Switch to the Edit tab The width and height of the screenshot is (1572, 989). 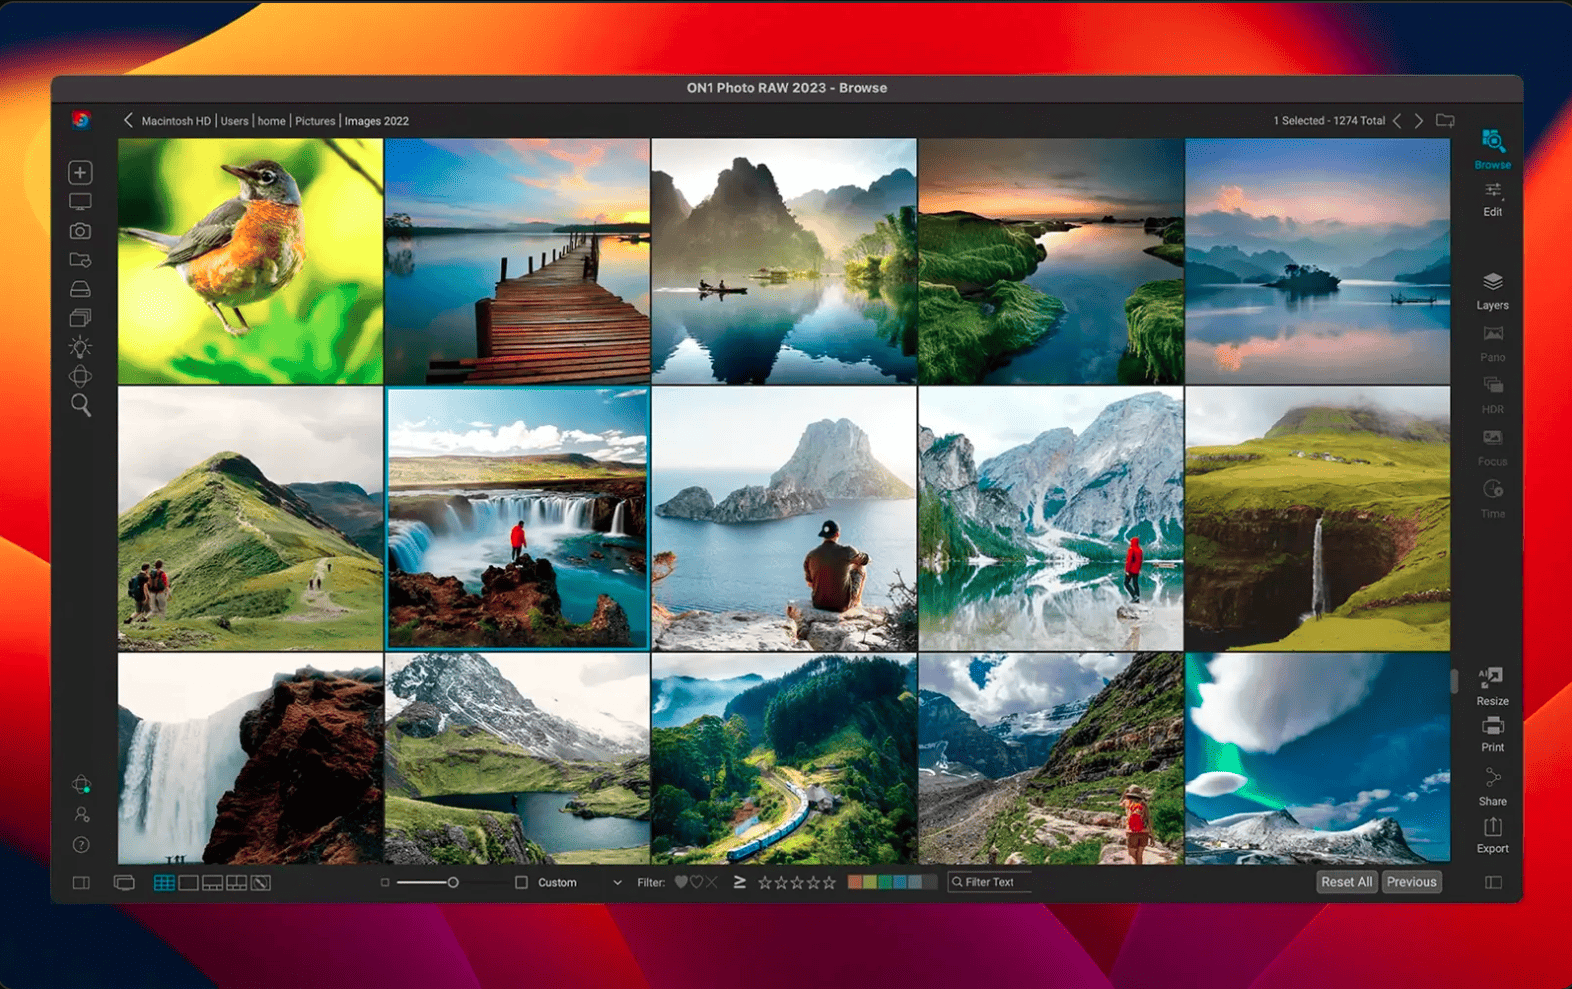tap(1492, 200)
